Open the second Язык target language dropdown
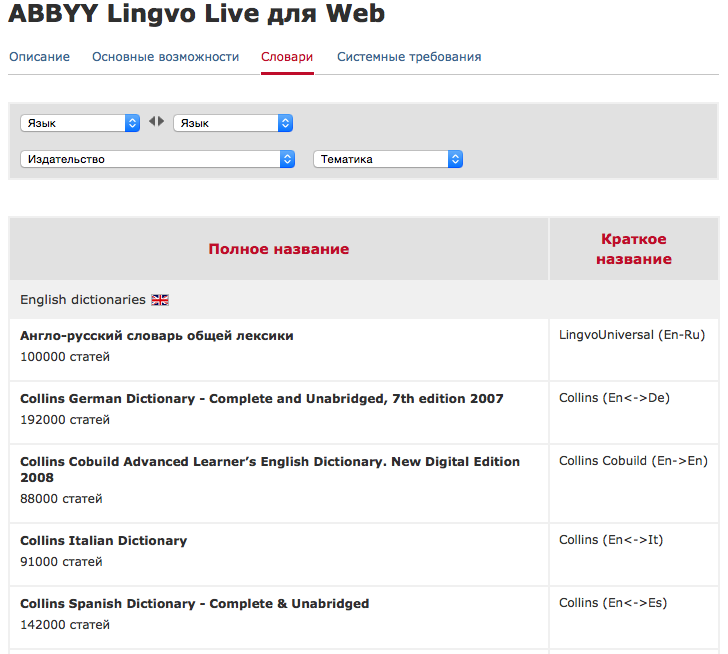This screenshot has width=728, height=654. (232, 123)
